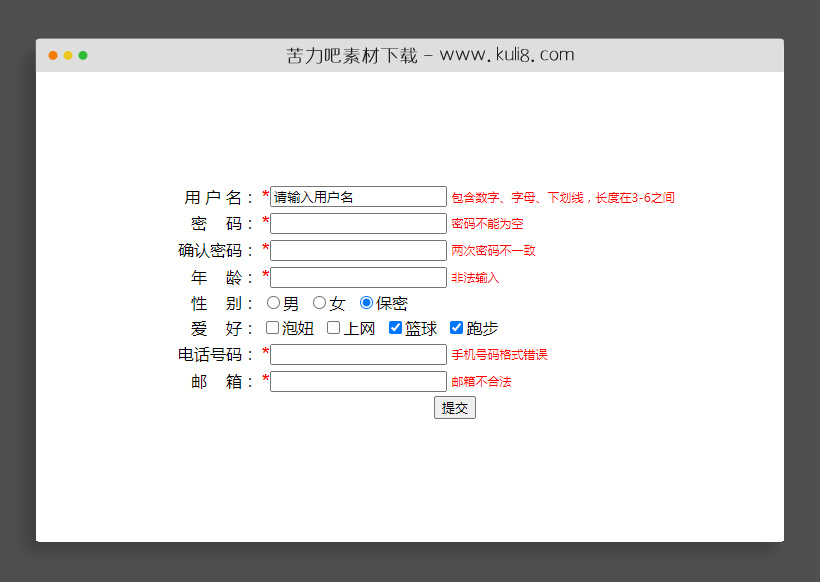Image resolution: width=820 pixels, height=582 pixels.
Task: Click the 密码 password input field
Action: [357, 223]
